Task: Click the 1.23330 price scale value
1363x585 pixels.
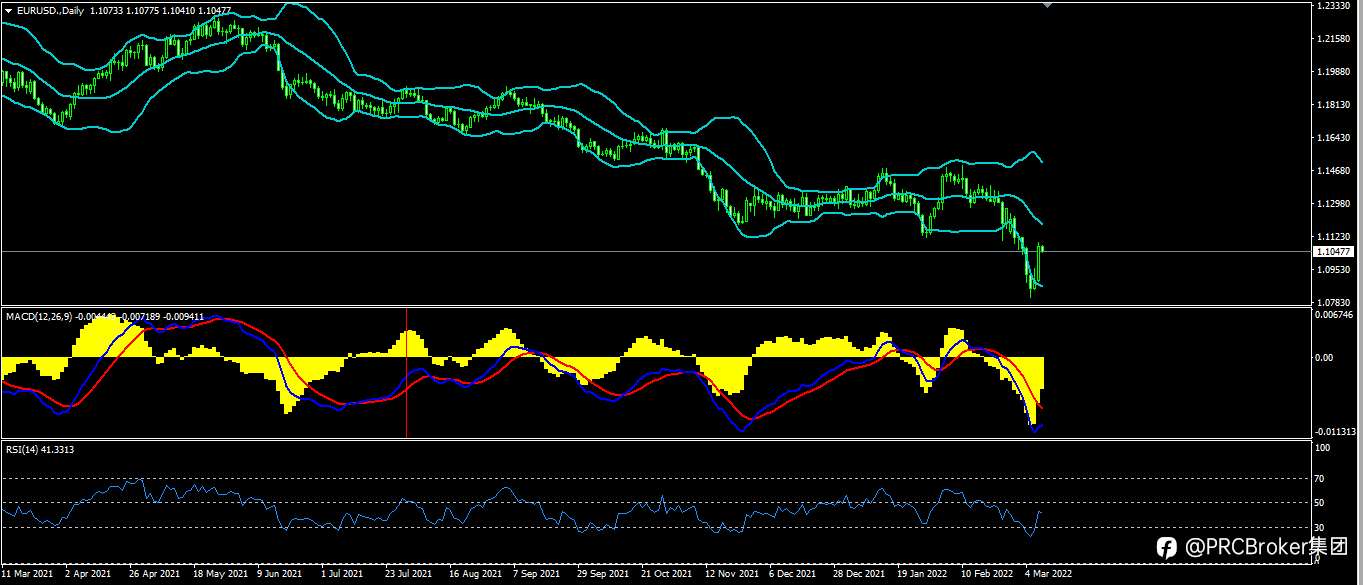Action: tap(1333, 6)
